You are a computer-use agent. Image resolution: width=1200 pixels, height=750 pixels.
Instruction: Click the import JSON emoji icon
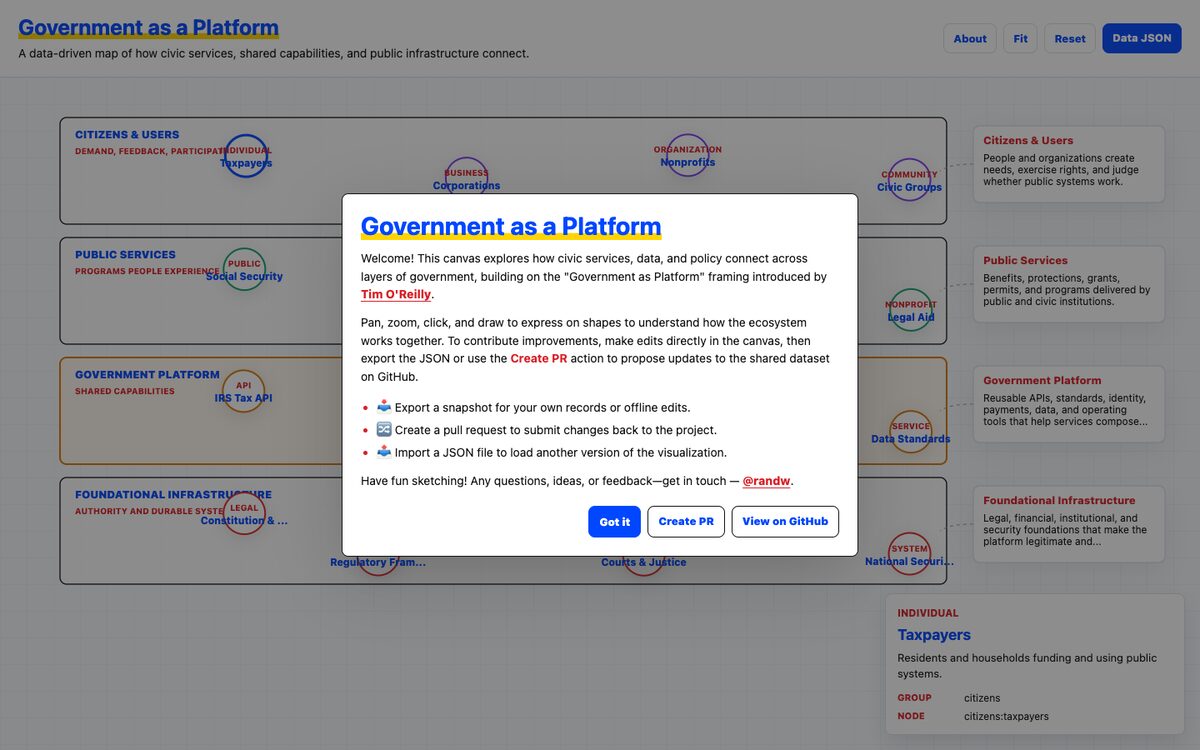[384, 452]
